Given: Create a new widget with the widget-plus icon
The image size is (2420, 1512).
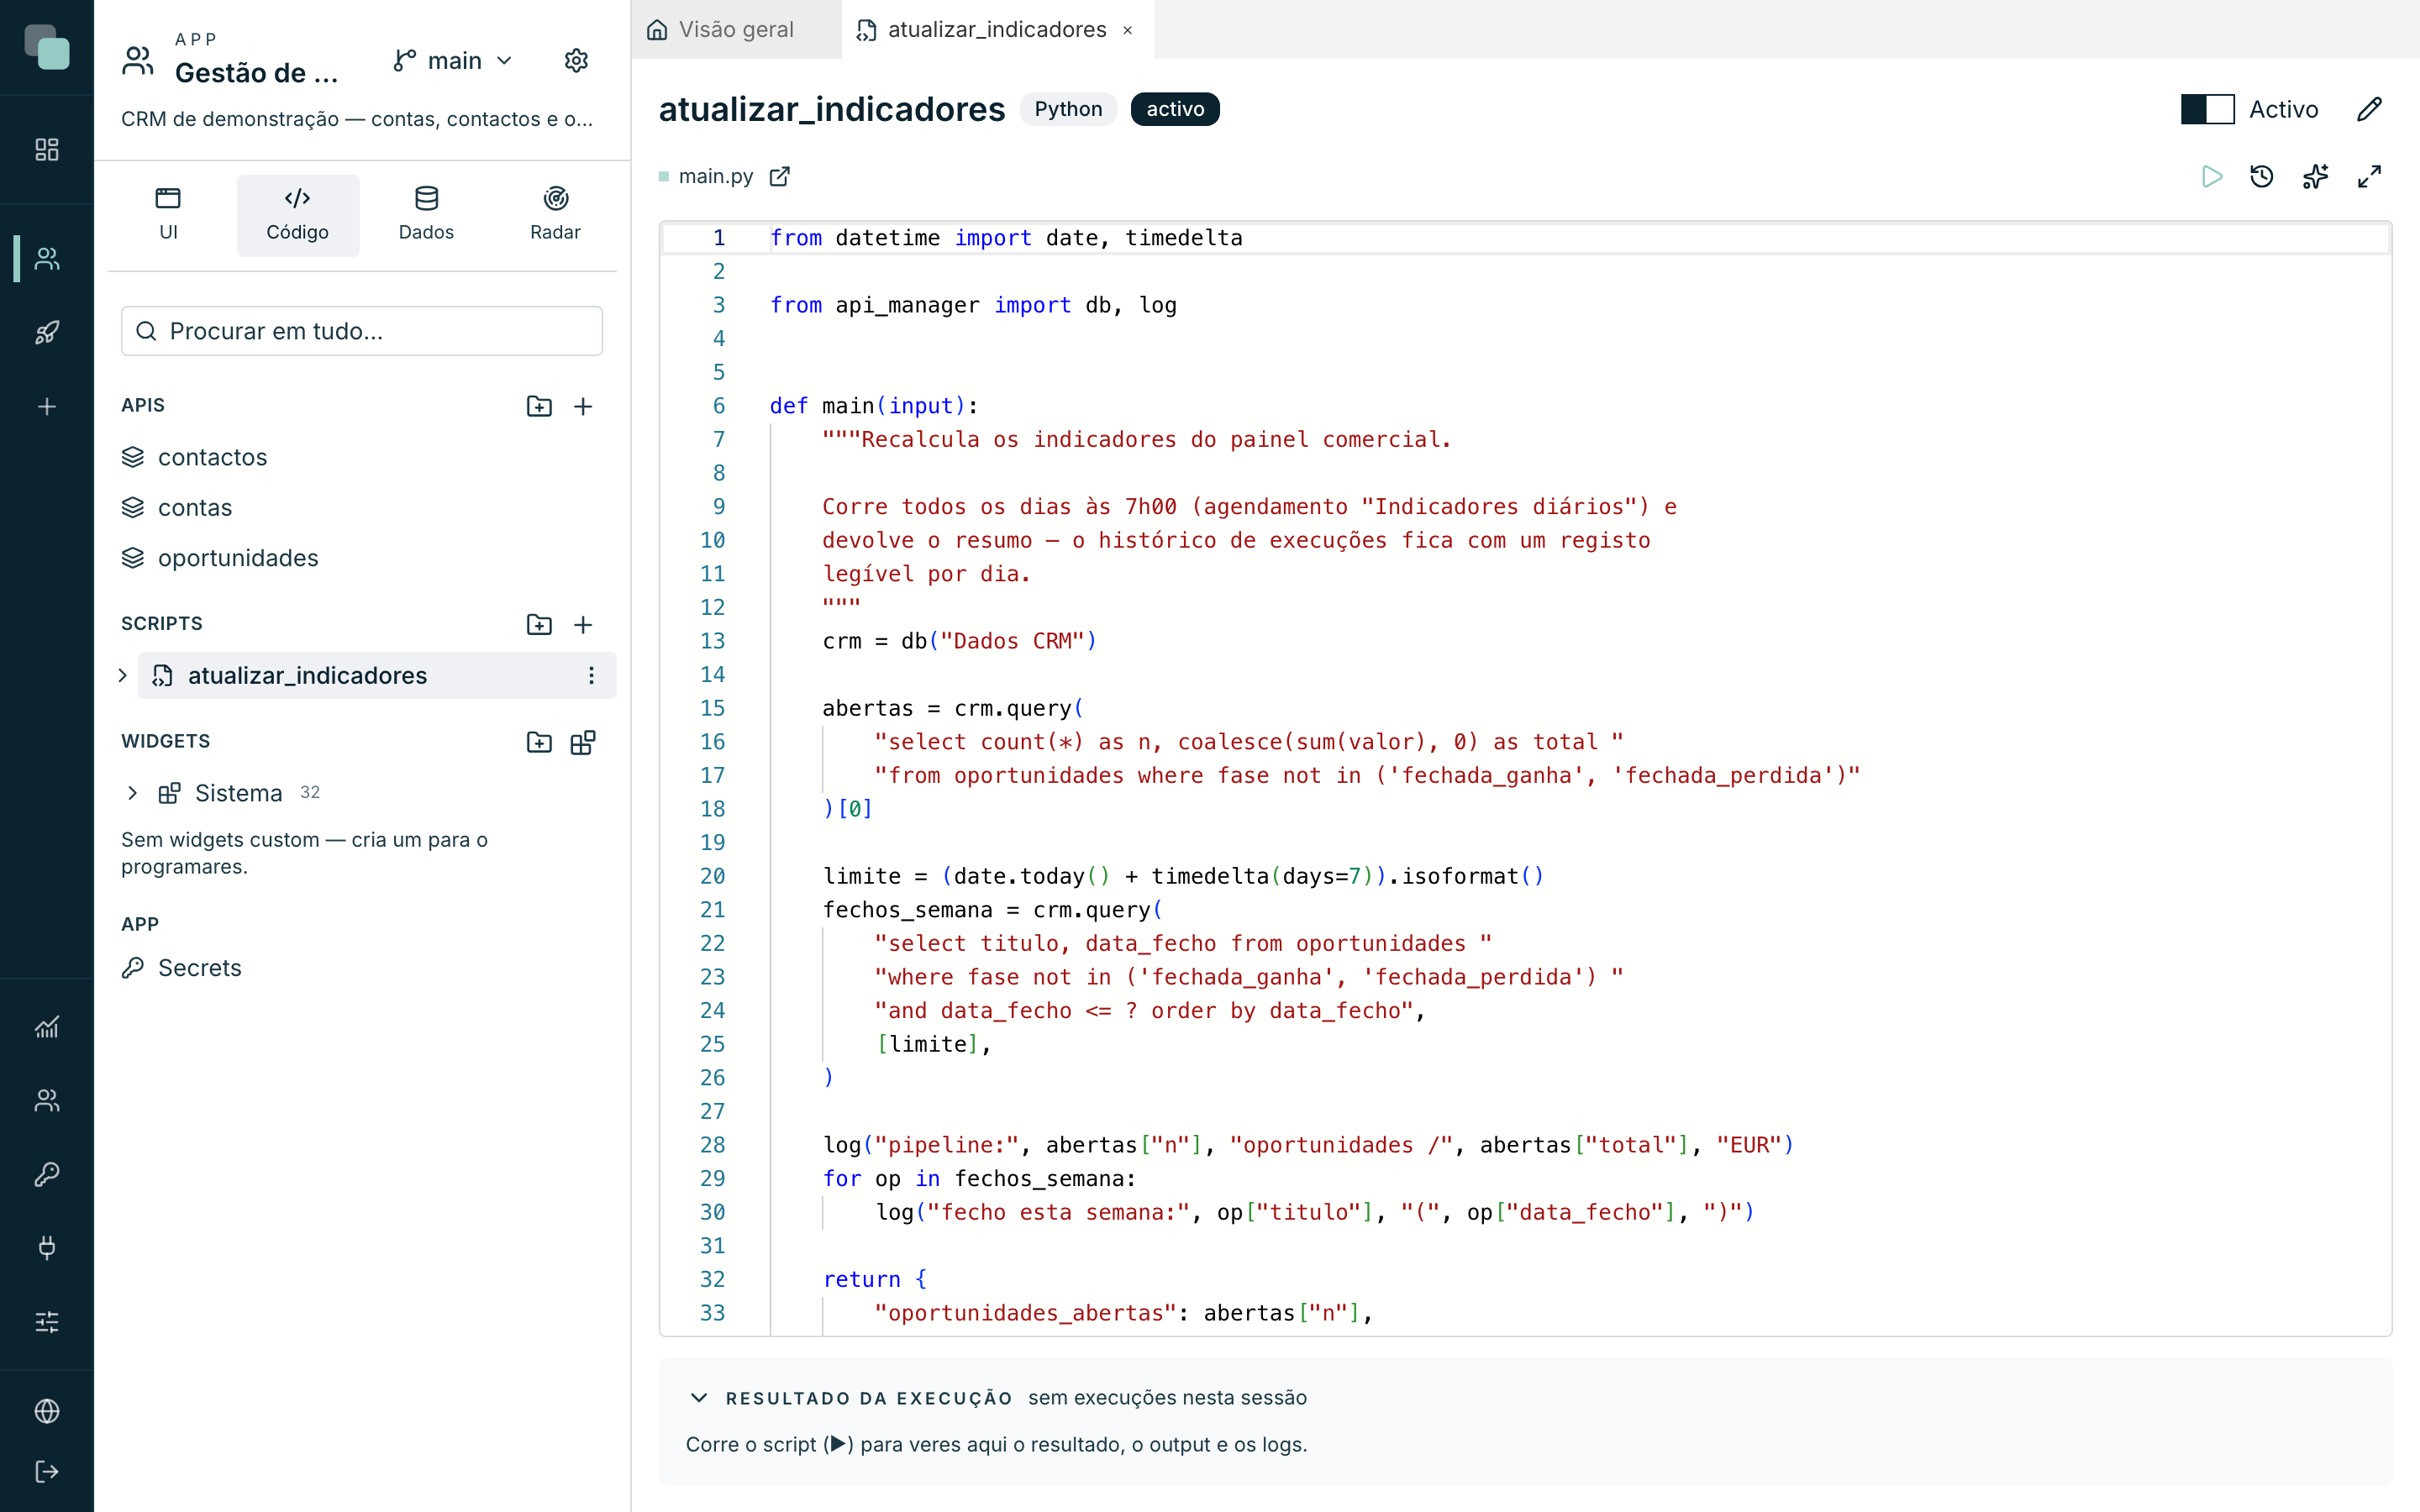Looking at the screenshot, I should point(583,742).
